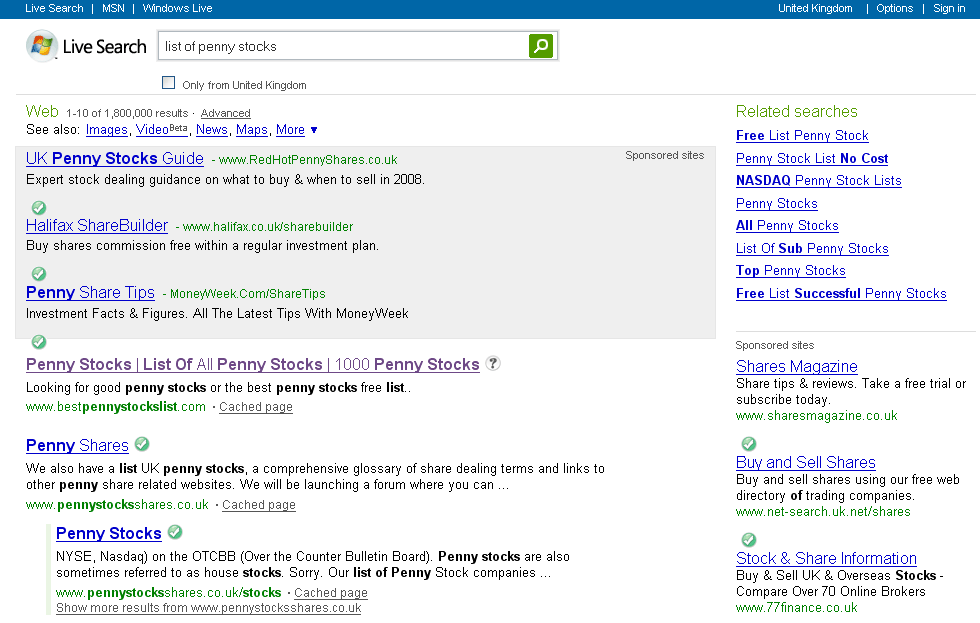Select related search Free List Penny Stock
The width and height of the screenshot is (980, 623).
click(x=802, y=136)
